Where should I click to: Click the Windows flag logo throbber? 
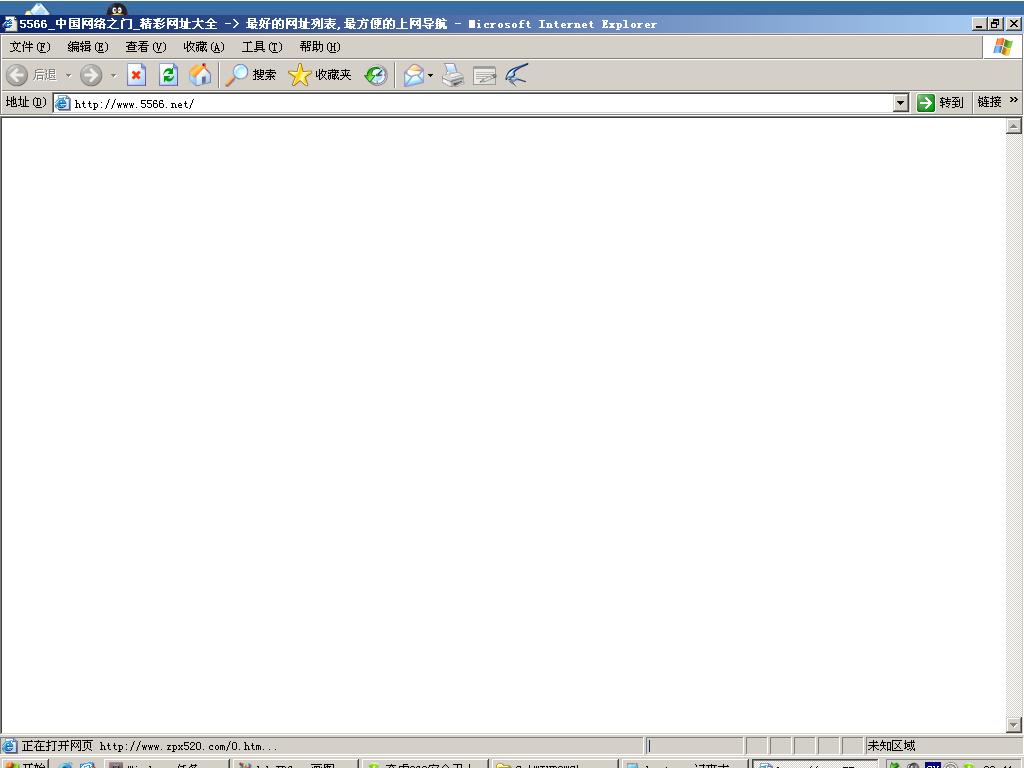(x=1002, y=47)
